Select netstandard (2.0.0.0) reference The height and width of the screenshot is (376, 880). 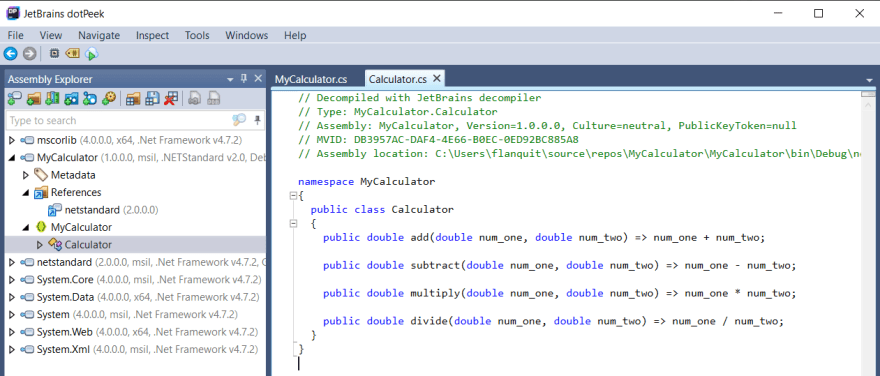point(103,210)
